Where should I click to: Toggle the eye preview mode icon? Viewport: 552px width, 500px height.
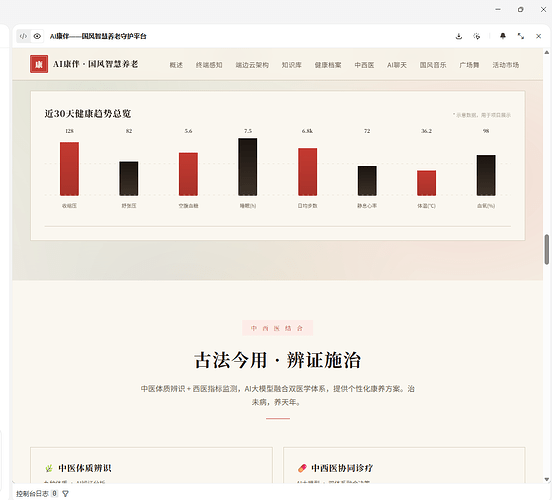click(x=37, y=36)
